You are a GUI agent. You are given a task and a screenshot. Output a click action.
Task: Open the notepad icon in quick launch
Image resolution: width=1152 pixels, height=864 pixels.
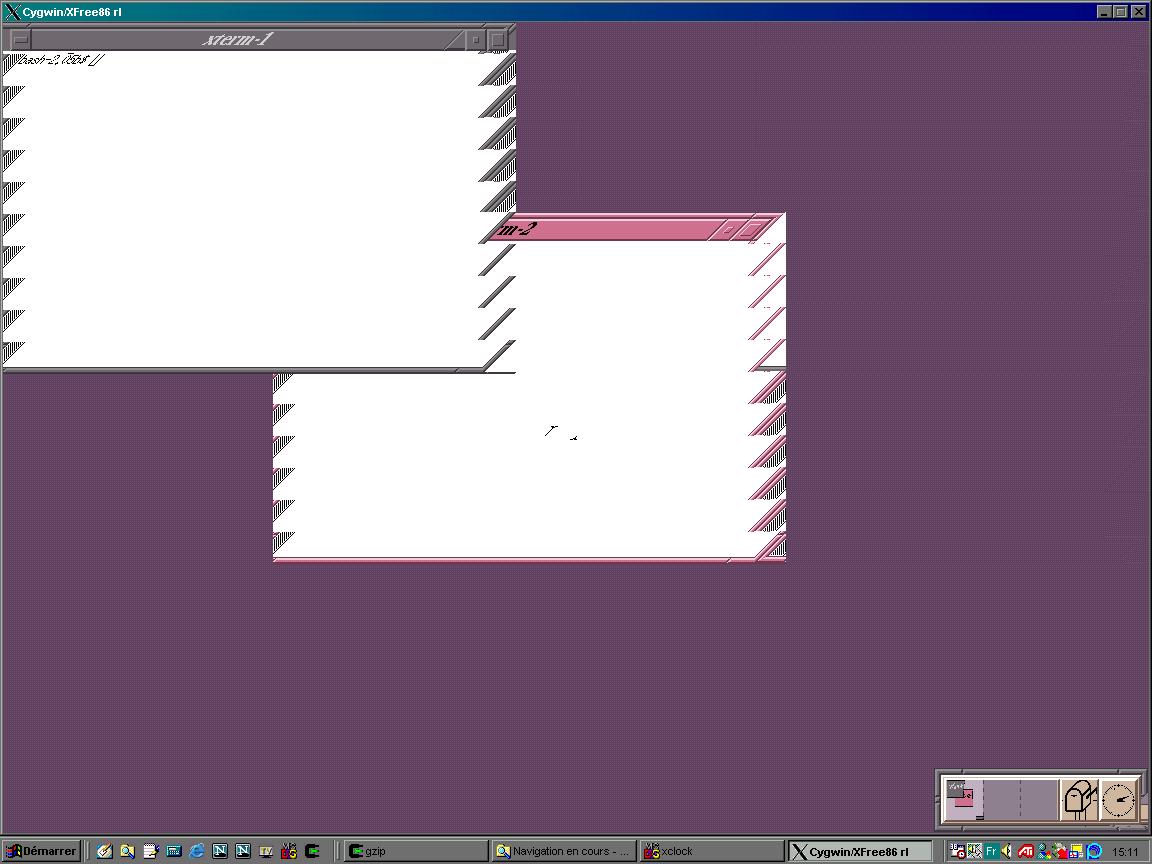tap(150, 851)
